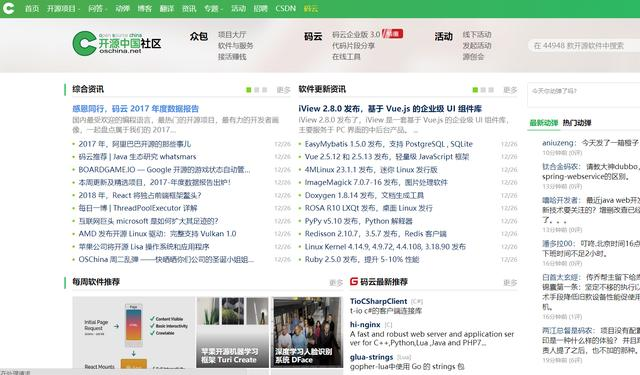Viewport: 640px width, 375px height.
Task: Open the 码云企业版 3.0 link
Action: (x=356, y=34)
